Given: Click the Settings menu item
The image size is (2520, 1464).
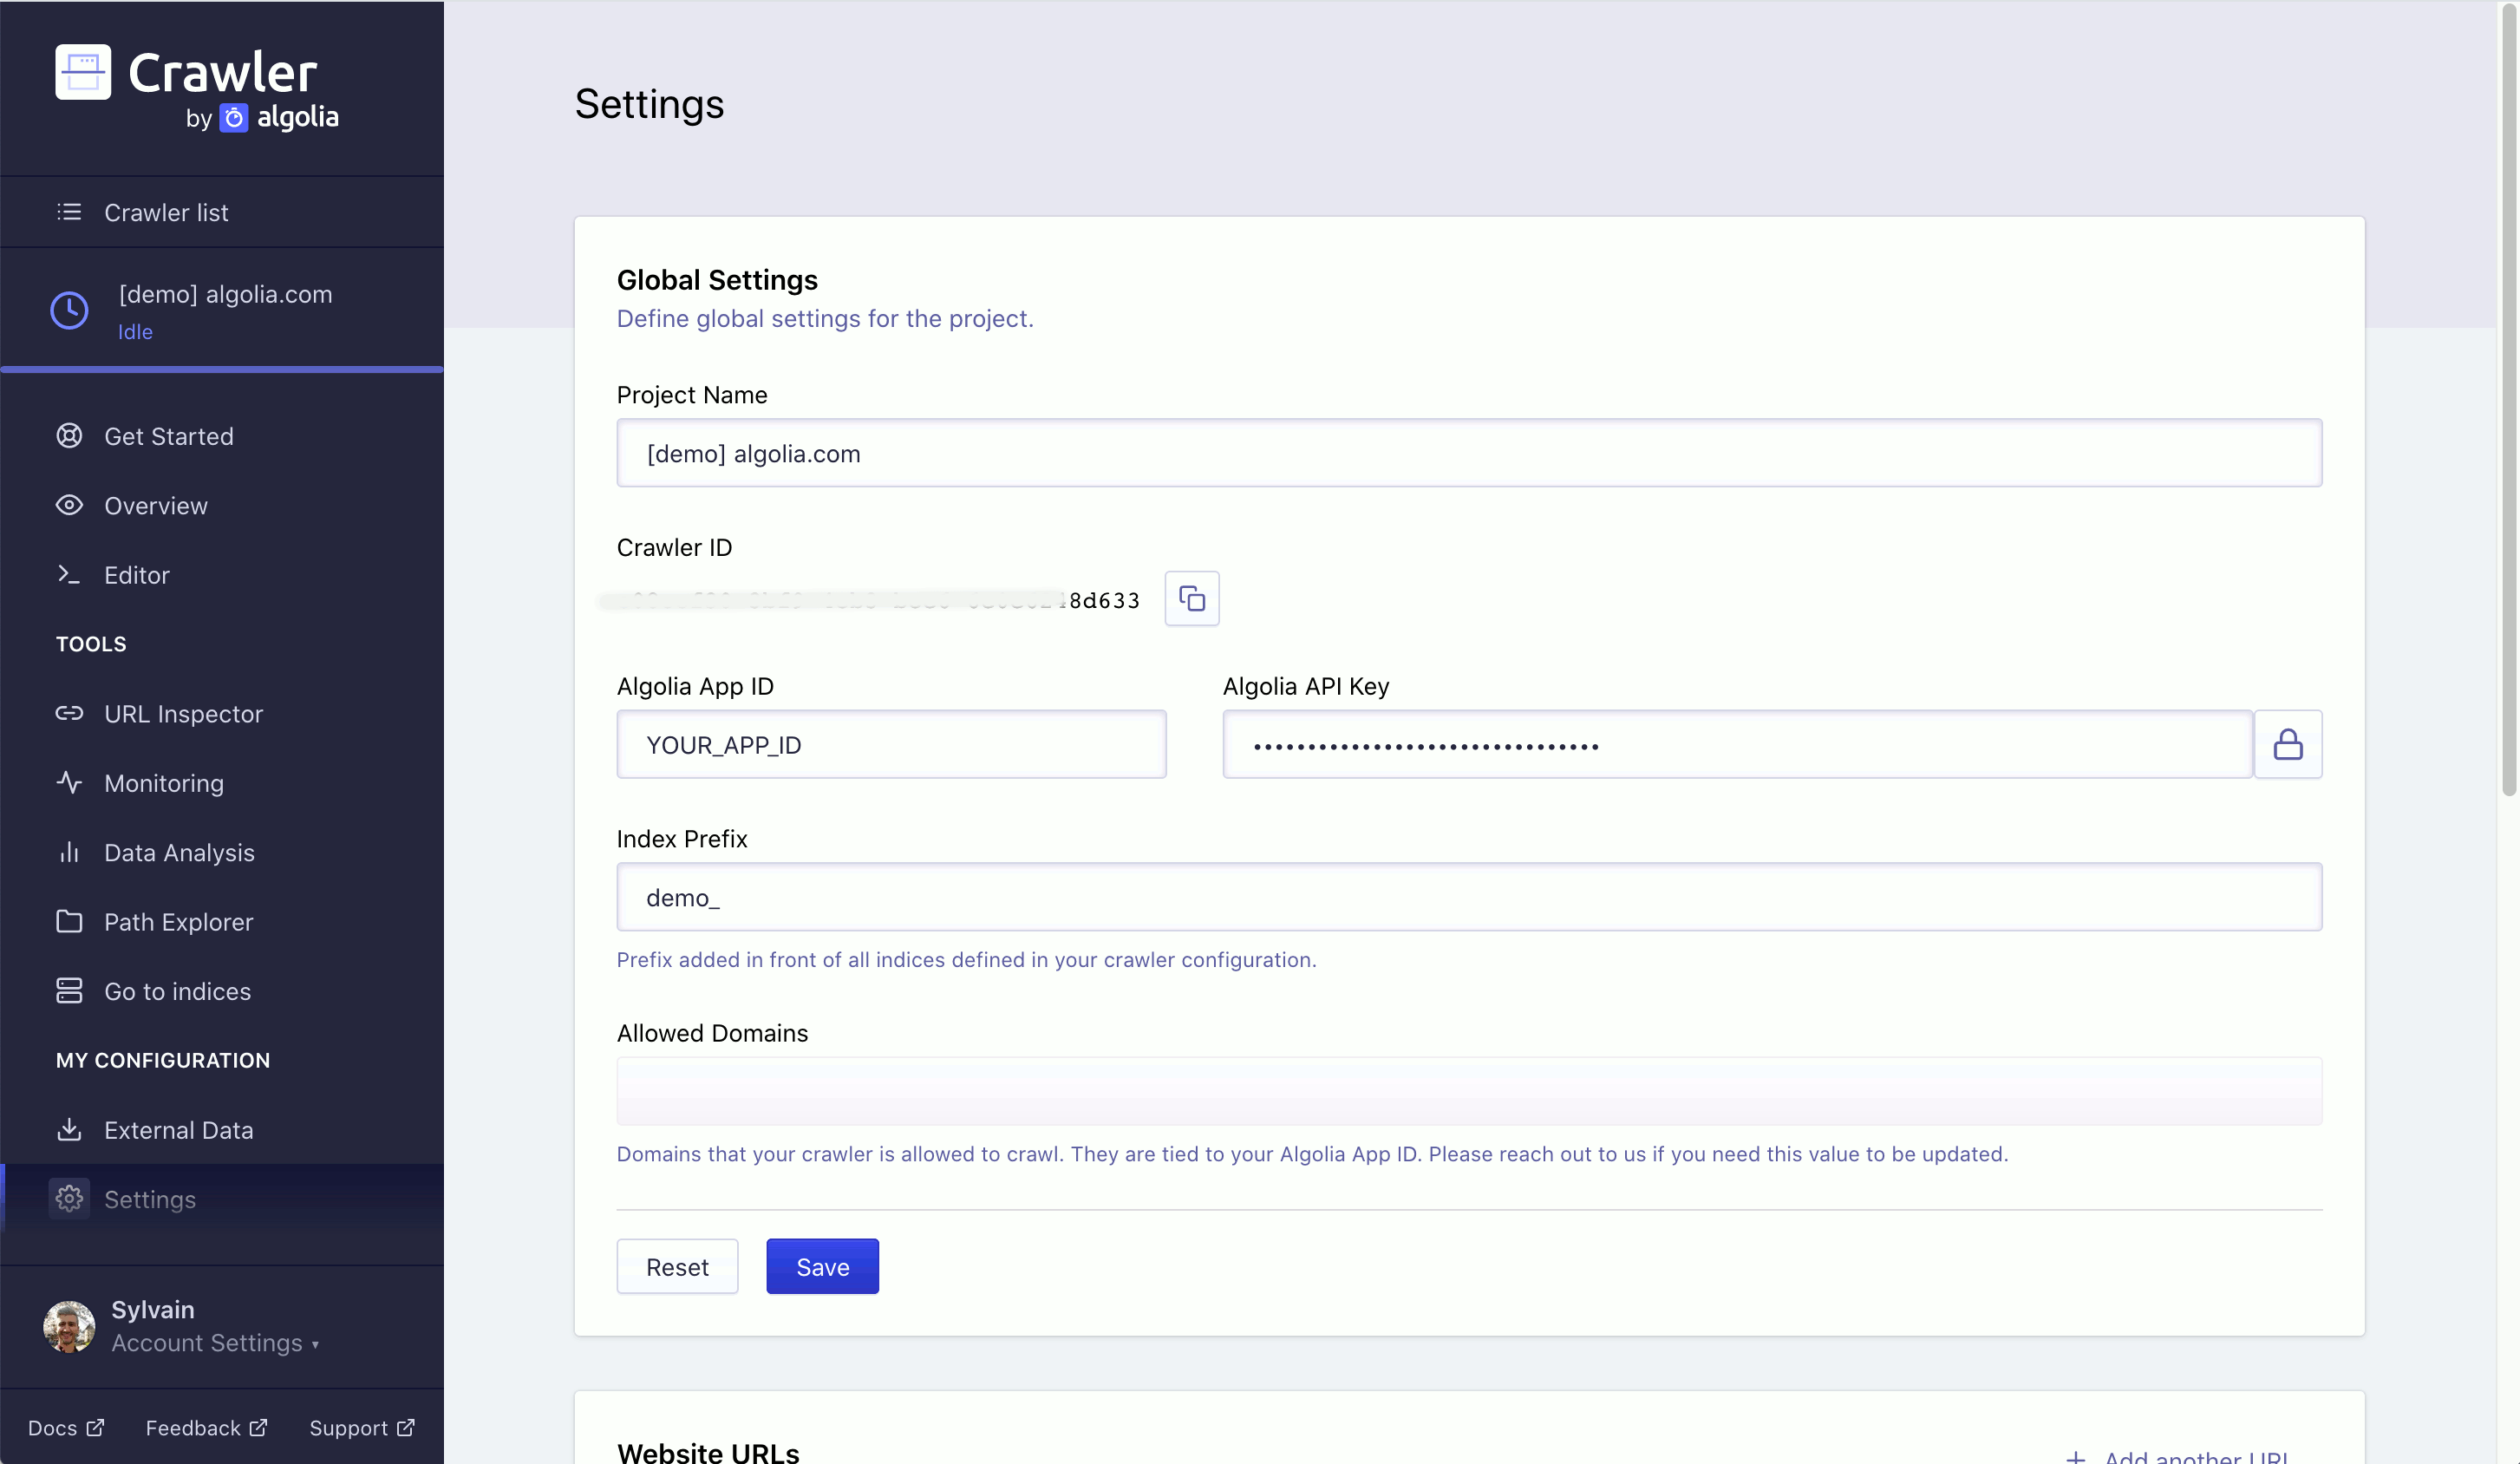Looking at the screenshot, I should click(148, 1199).
